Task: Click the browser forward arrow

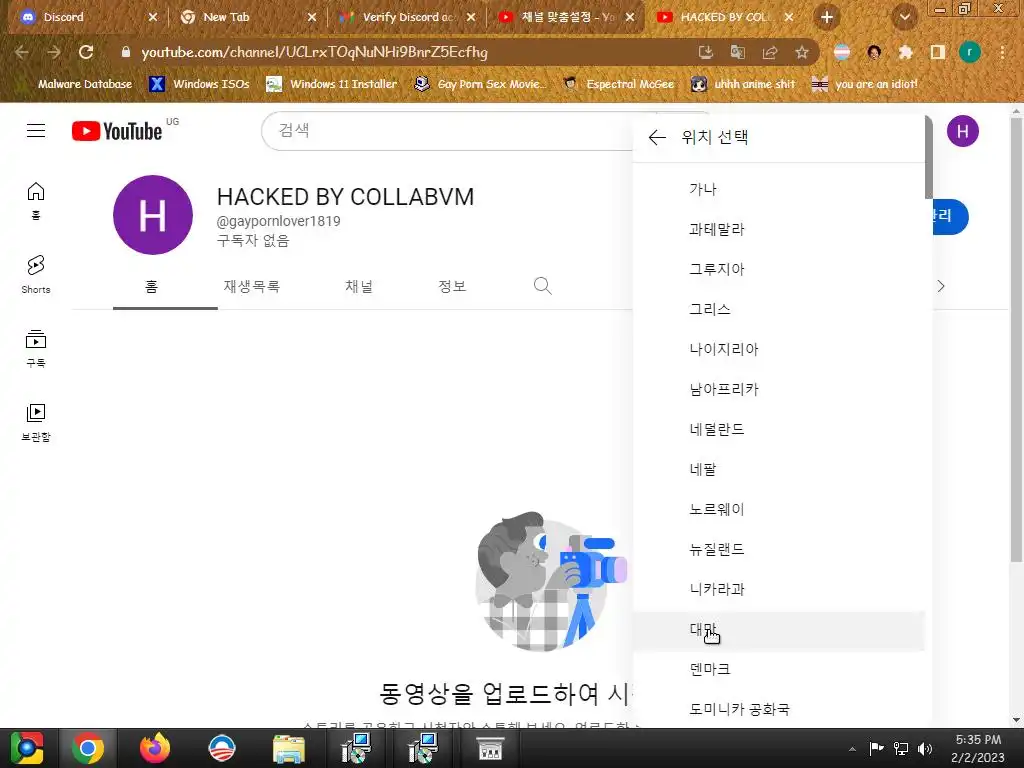Action: pyautogui.click(x=54, y=52)
